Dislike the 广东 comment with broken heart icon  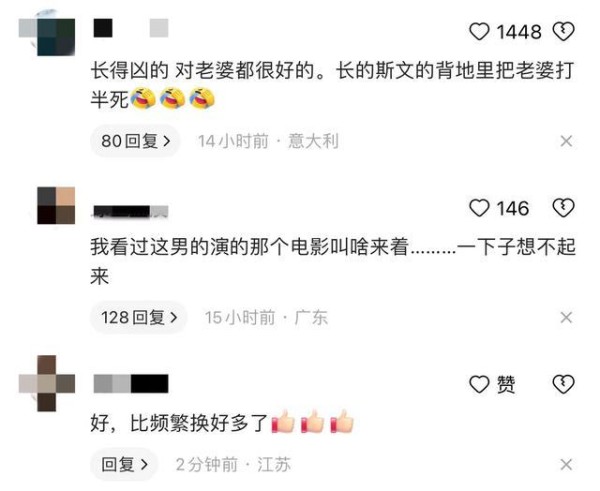(564, 208)
